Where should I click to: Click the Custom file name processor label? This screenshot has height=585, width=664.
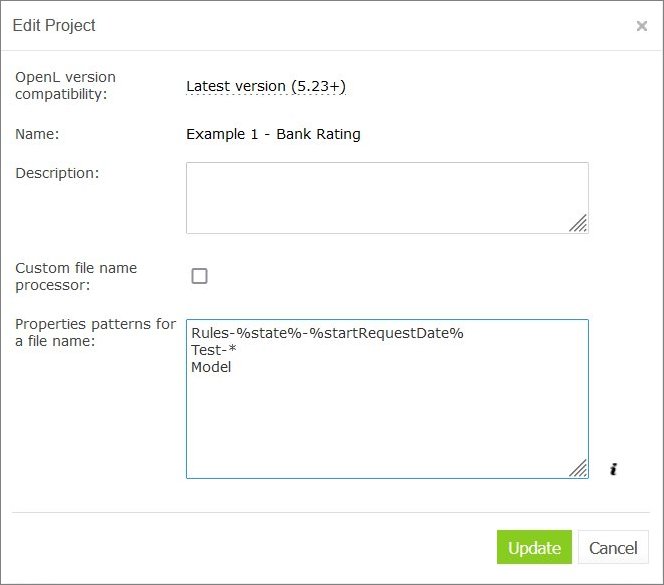(76, 276)
